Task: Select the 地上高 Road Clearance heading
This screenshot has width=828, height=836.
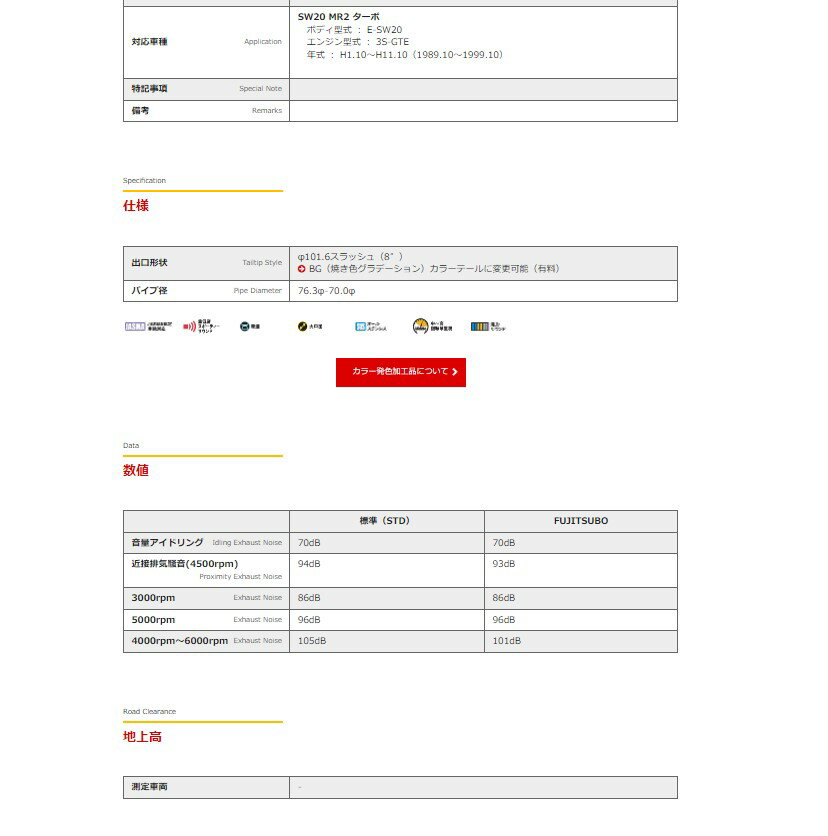Action: pos(142,736)
